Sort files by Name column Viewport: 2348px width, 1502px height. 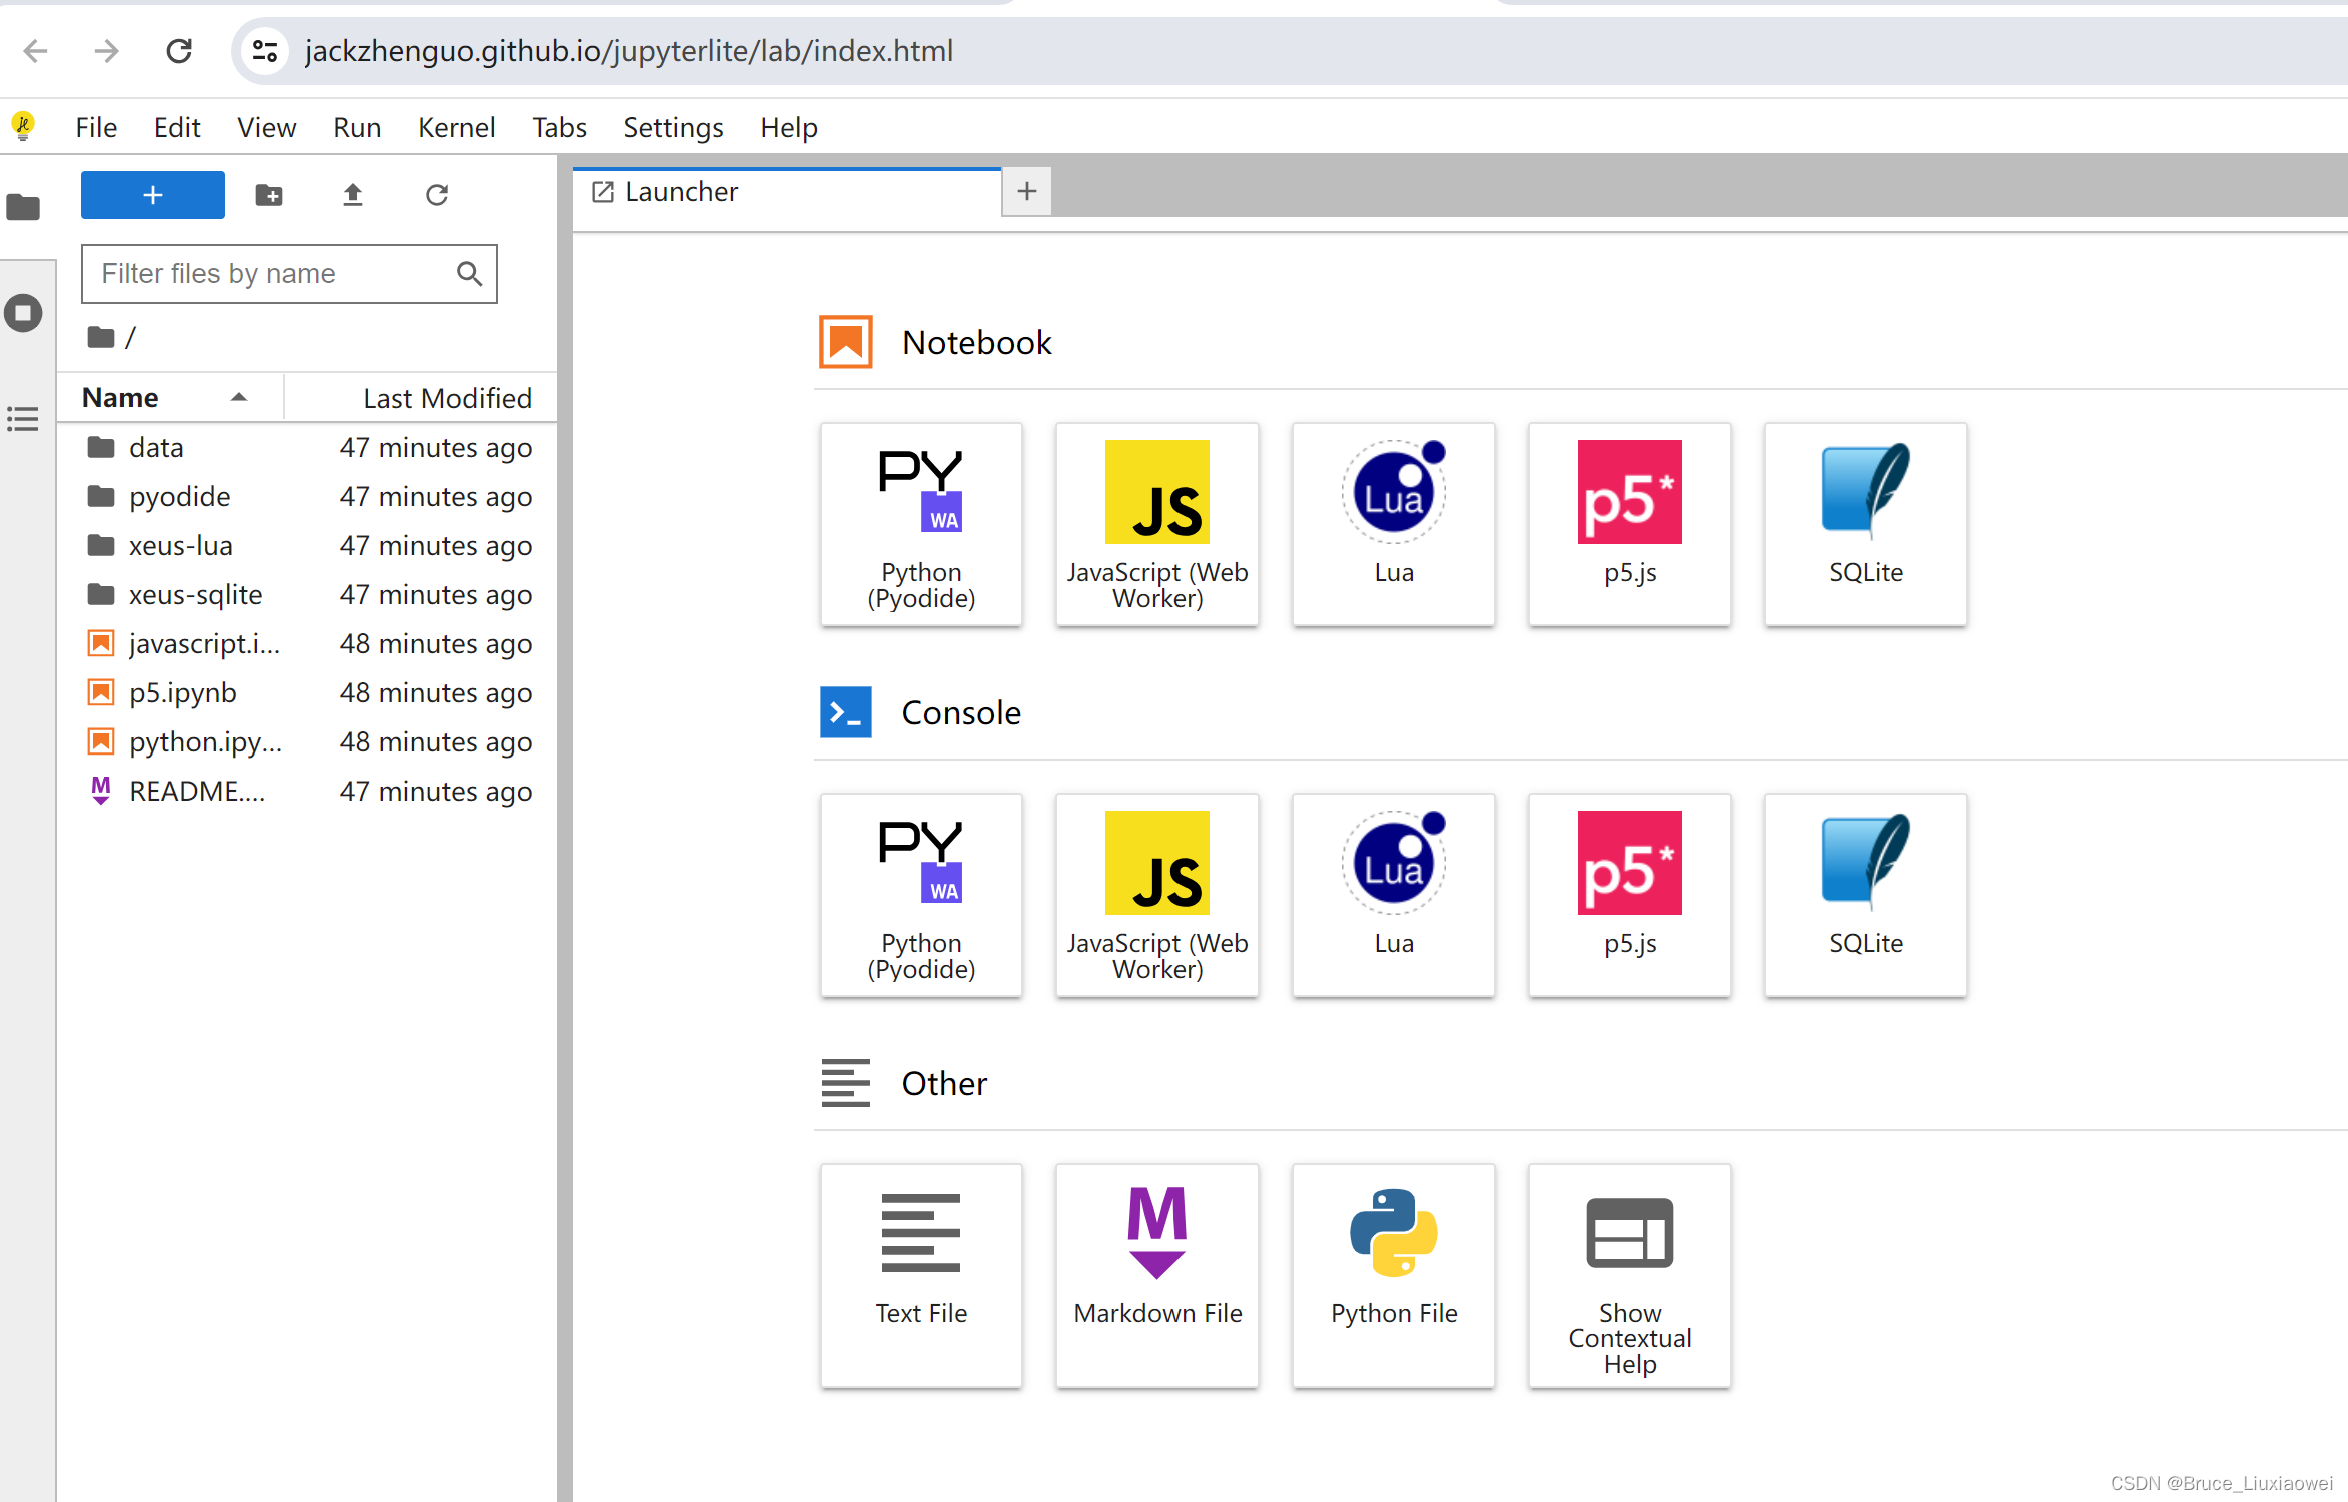[x=170, y=398]
